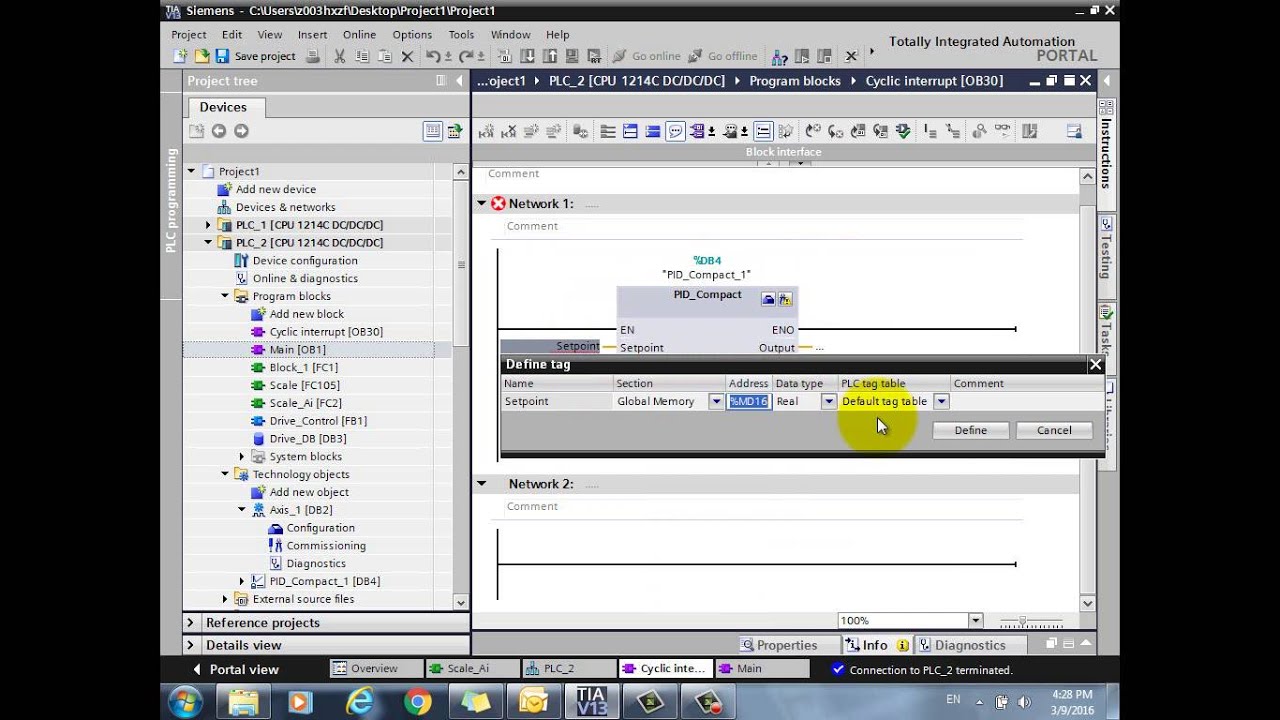Click the Define button
Image resolution: width=1280 pixels, height=720 pixels.
970,430
